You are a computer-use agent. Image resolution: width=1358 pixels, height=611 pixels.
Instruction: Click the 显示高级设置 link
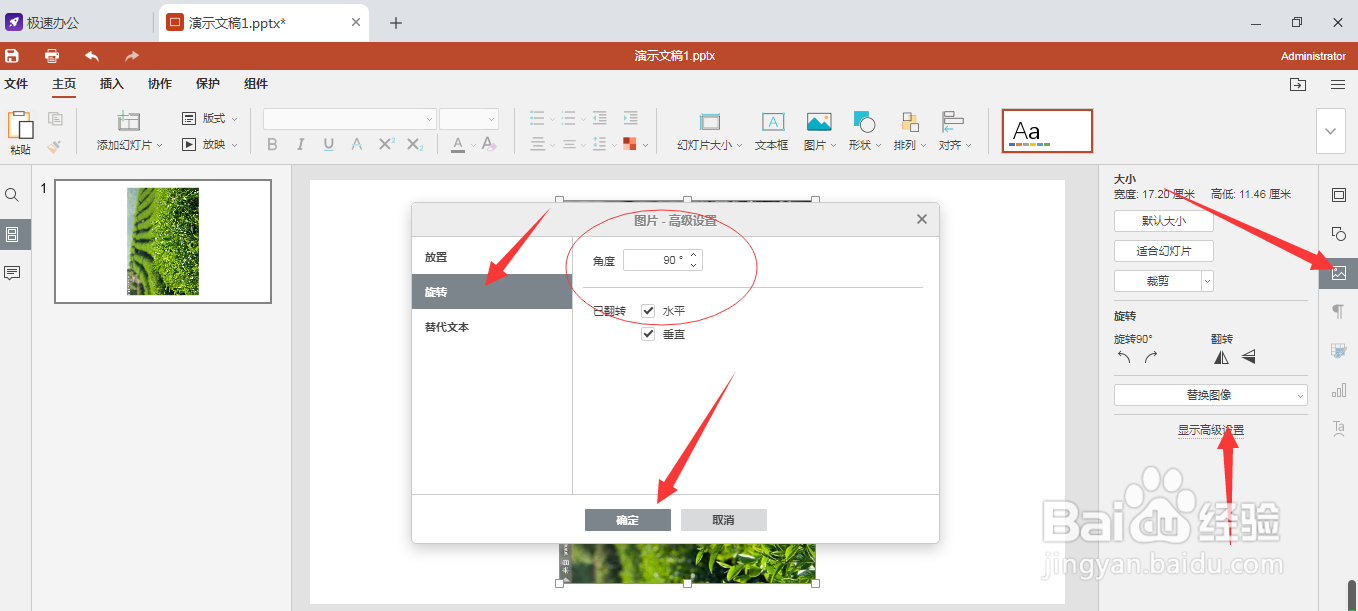pyautogui.click(x=1211, y=430)
